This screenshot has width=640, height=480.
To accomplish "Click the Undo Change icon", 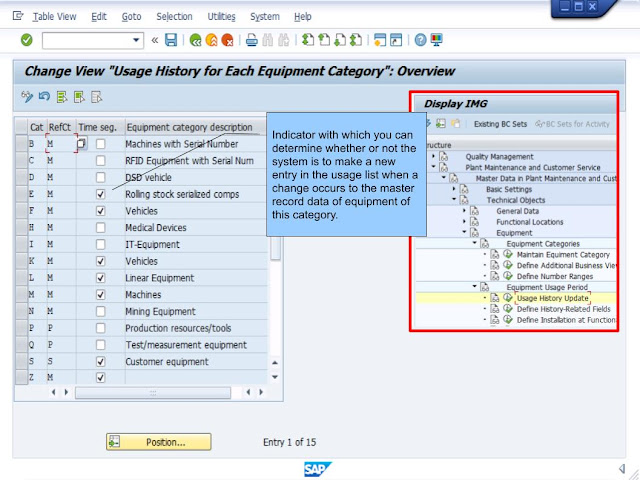I will tap(44, 97).
